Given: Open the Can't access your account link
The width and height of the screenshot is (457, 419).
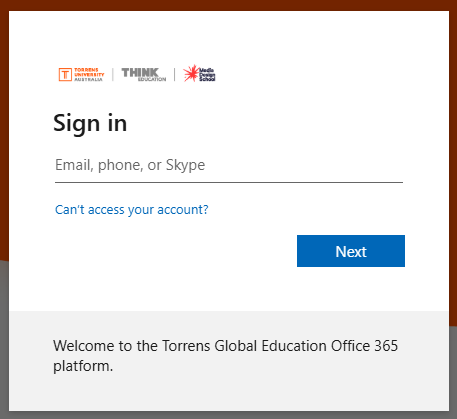Looking at the screenshot, I should pyautogui.click(x=132, y=210).
